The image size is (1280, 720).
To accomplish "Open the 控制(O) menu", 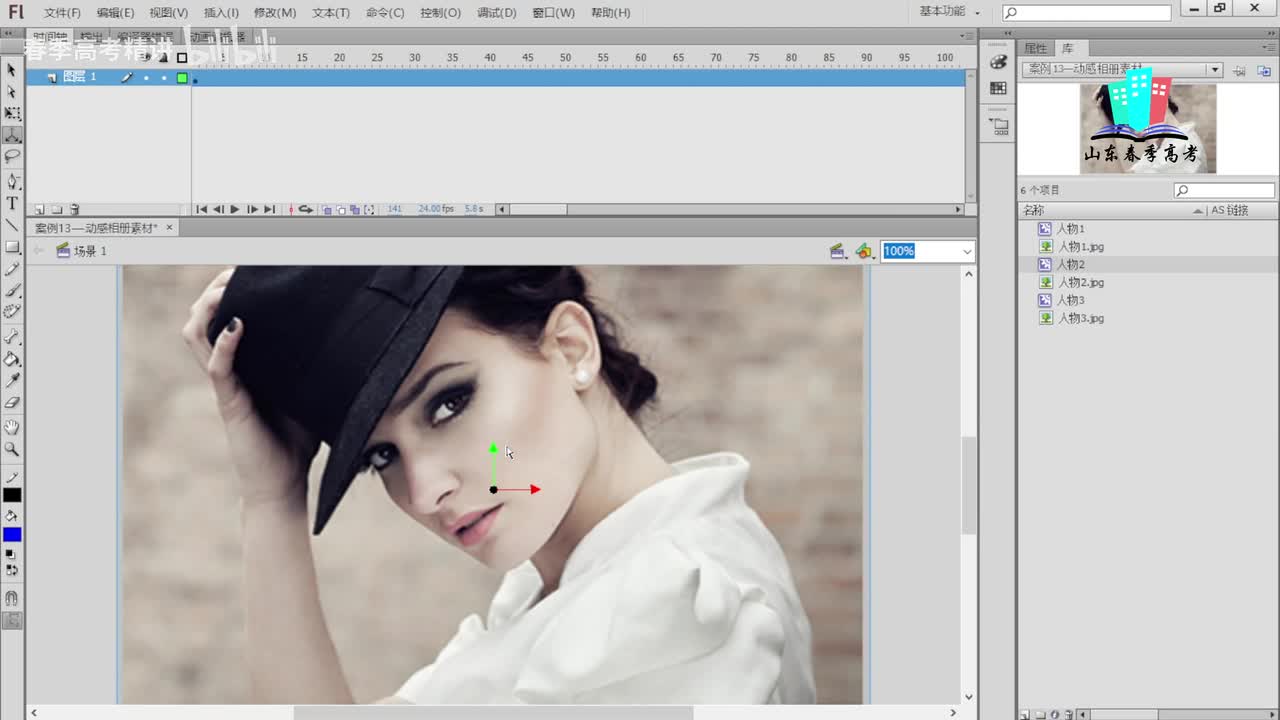I will click(x=441, y=13).
